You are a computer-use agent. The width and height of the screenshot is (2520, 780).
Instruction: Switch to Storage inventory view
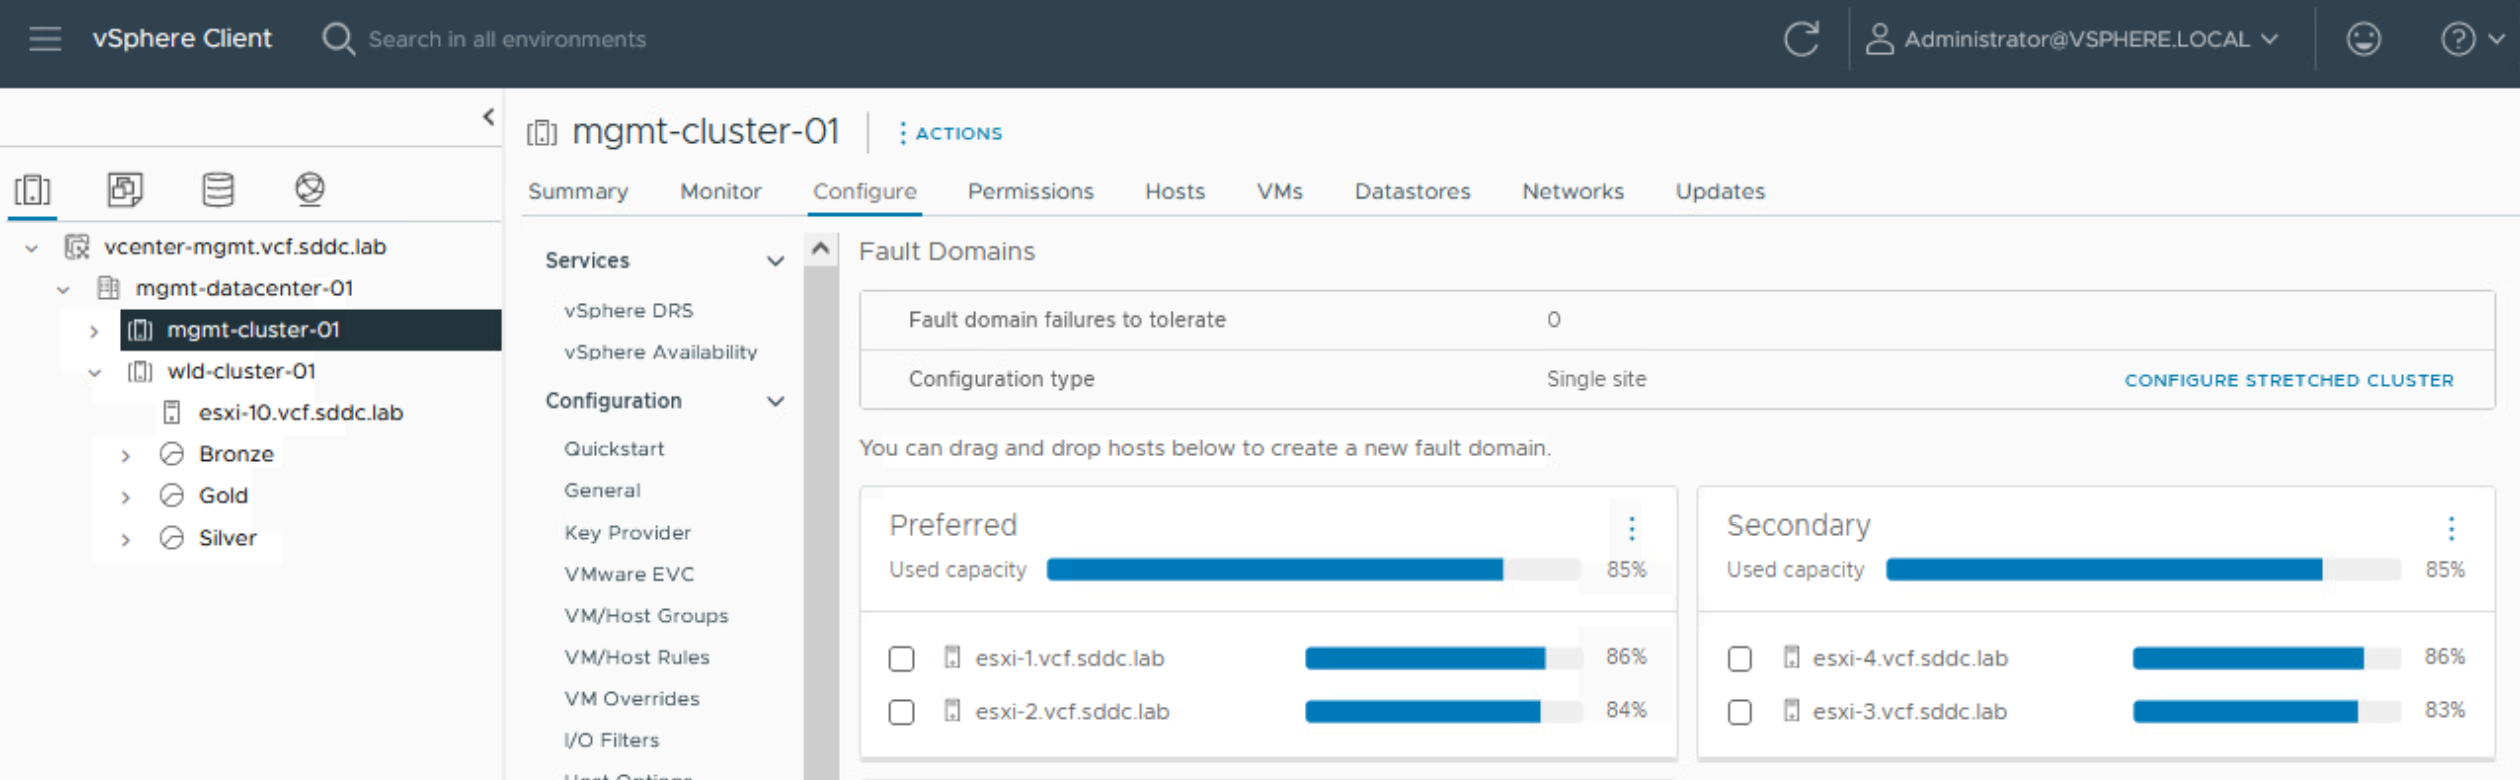[x=218, y=189]
